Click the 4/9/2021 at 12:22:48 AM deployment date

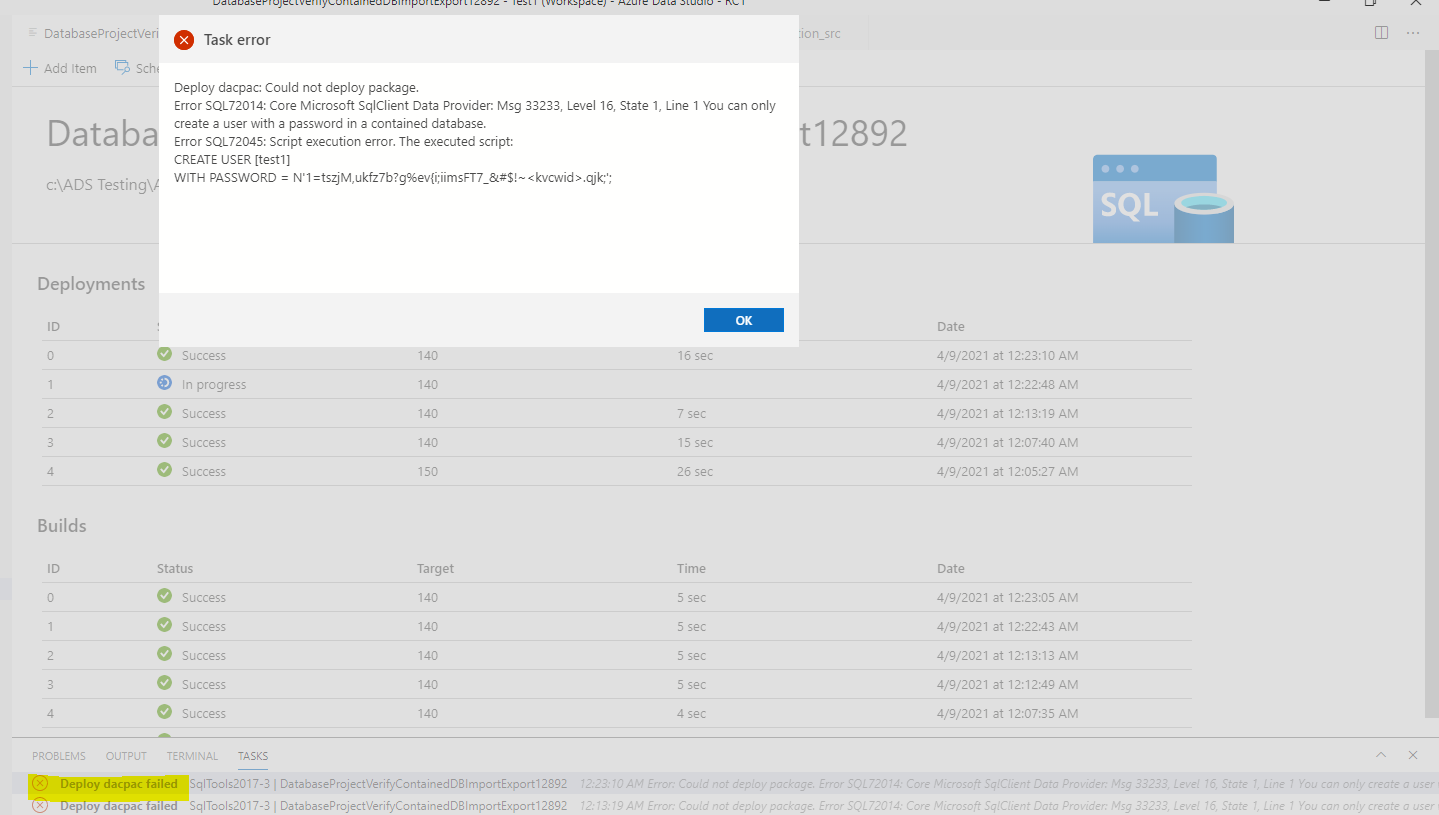coord(1007,385)
